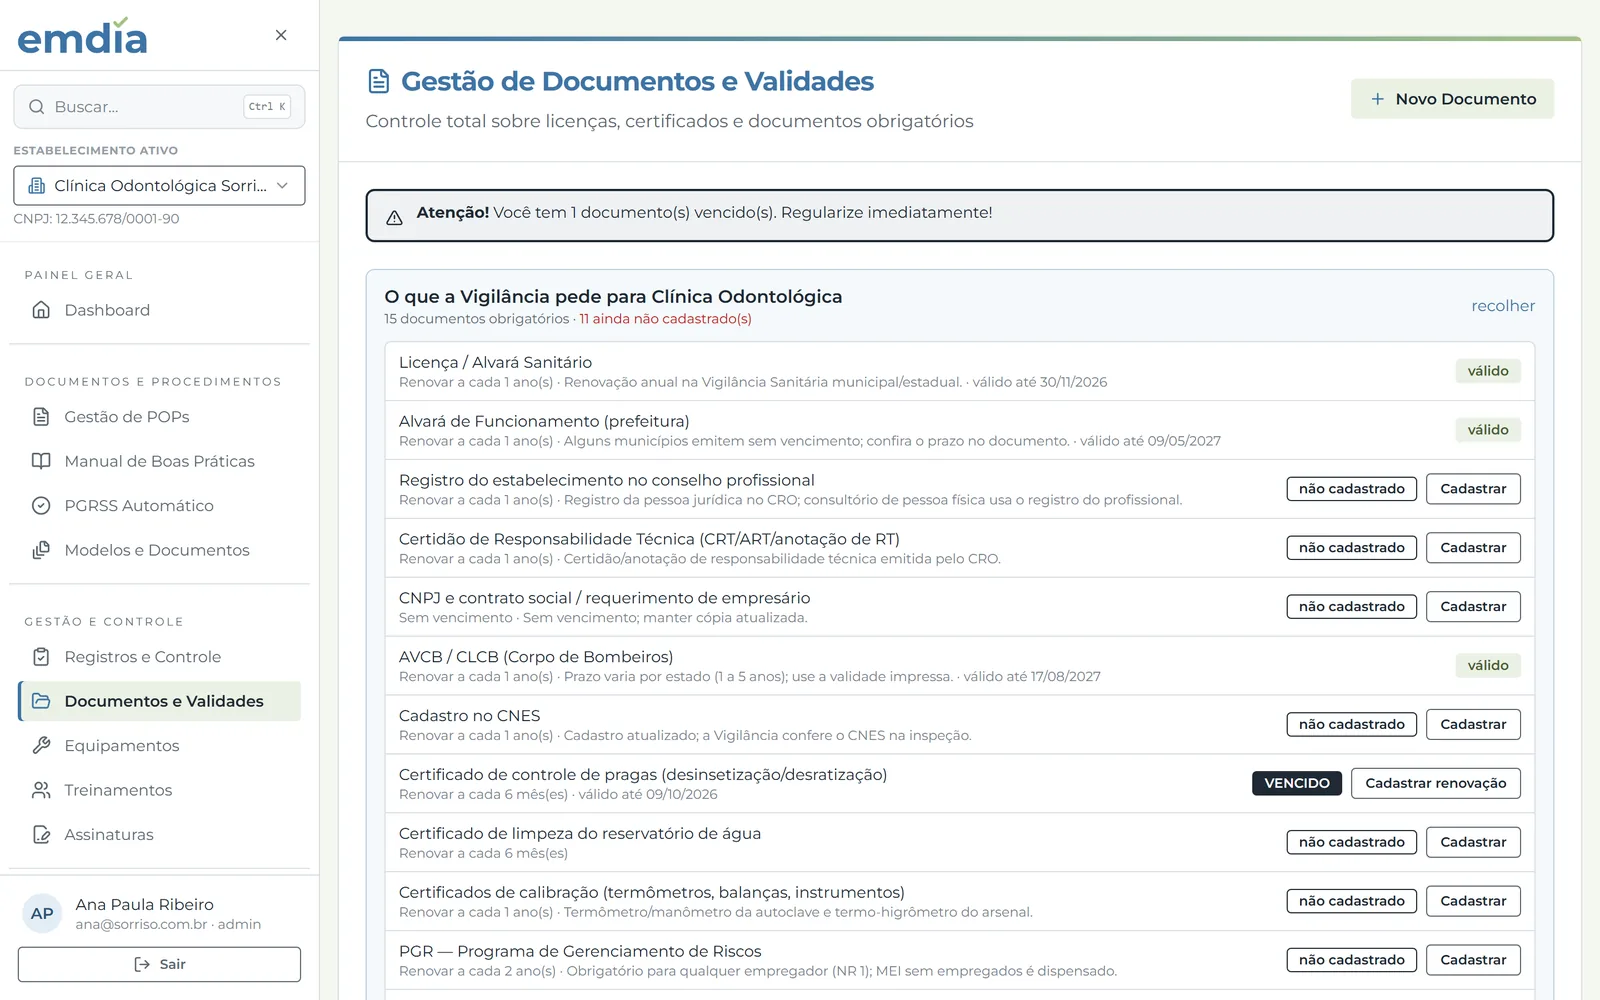Click the Assinaturas pen icon
Viewport: 1600px width, 1000px height.
click(x=41, y=835)
